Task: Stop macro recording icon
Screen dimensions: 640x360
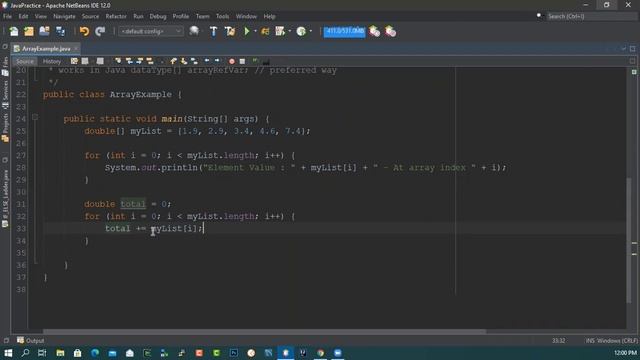Action: click(x=242, y=61)
